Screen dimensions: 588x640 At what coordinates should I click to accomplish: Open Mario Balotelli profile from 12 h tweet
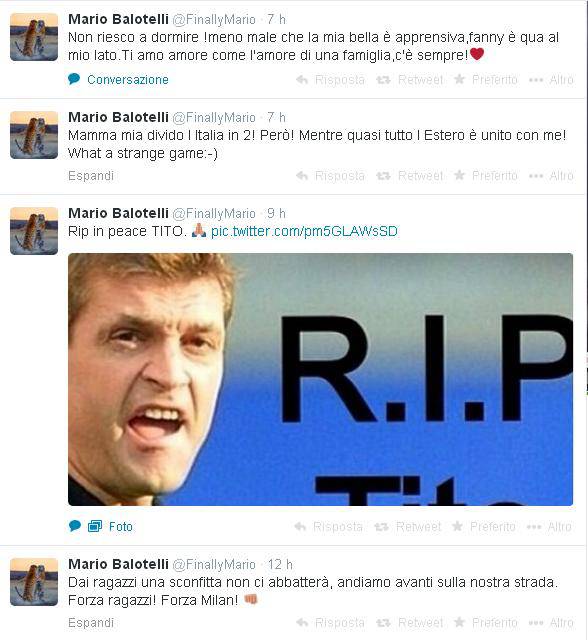point(118,564)
